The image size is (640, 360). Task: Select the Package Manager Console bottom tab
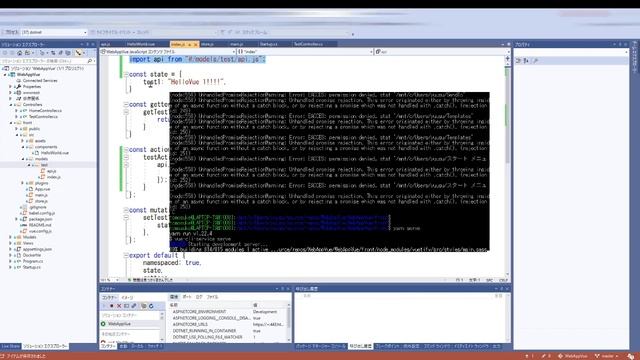click(x=320, y=346)
